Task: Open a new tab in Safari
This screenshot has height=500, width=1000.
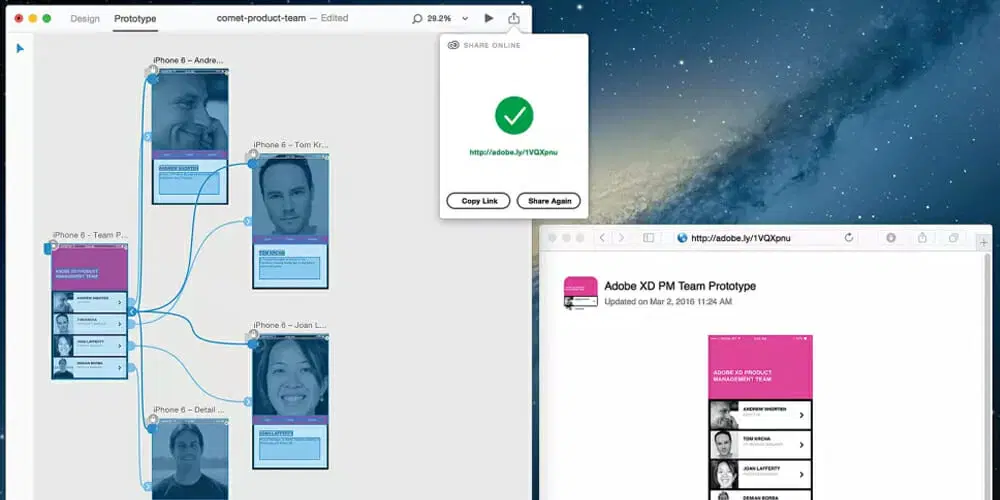Action: [x=983, y=242]
